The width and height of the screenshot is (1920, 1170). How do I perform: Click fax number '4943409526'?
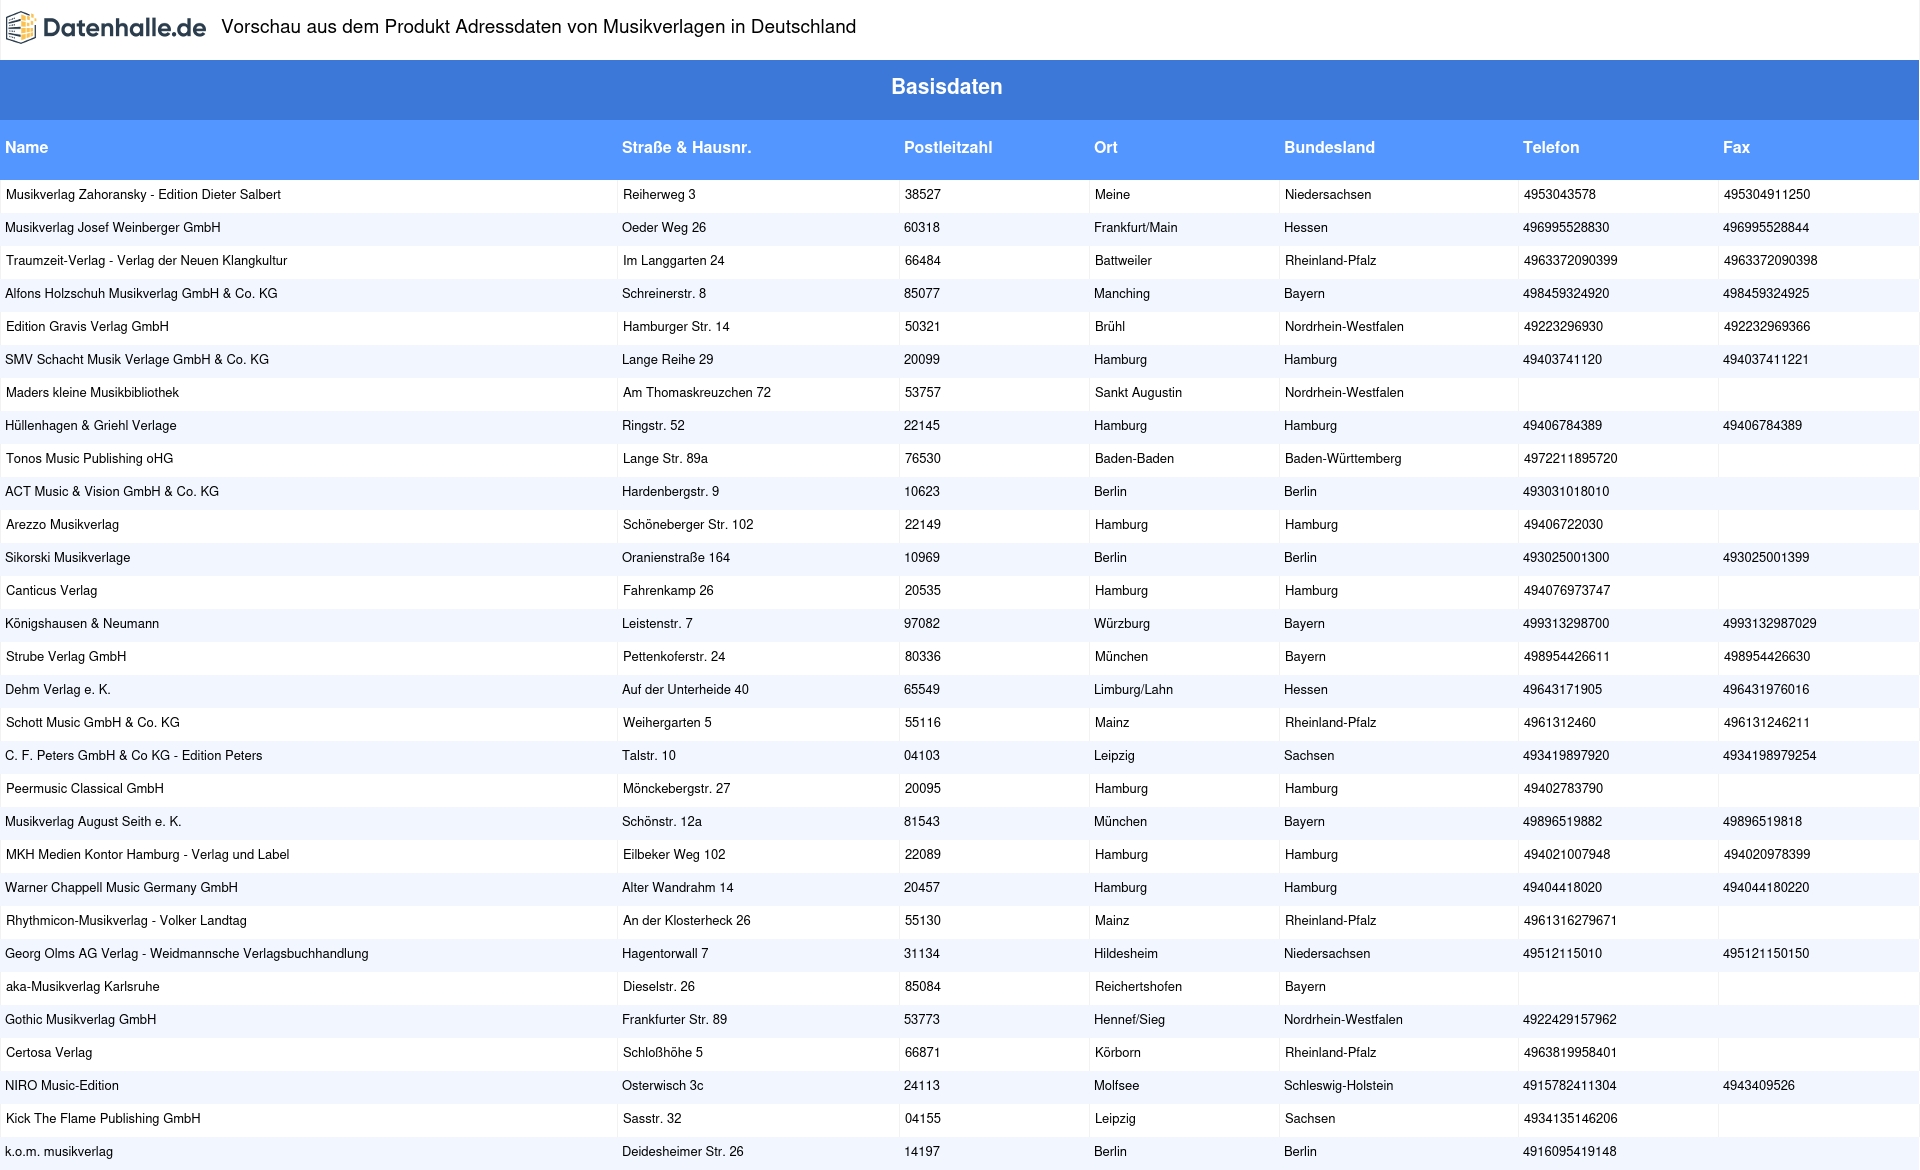pos(1759,1086)
